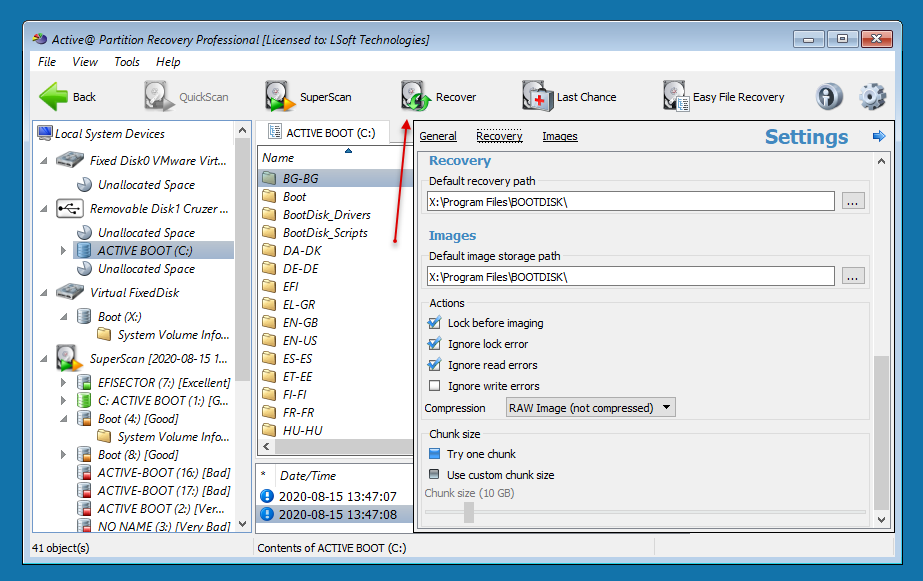Select Use custom chunk size option
The width and height of the screenshot is (923, 581).
click(434, 474)
